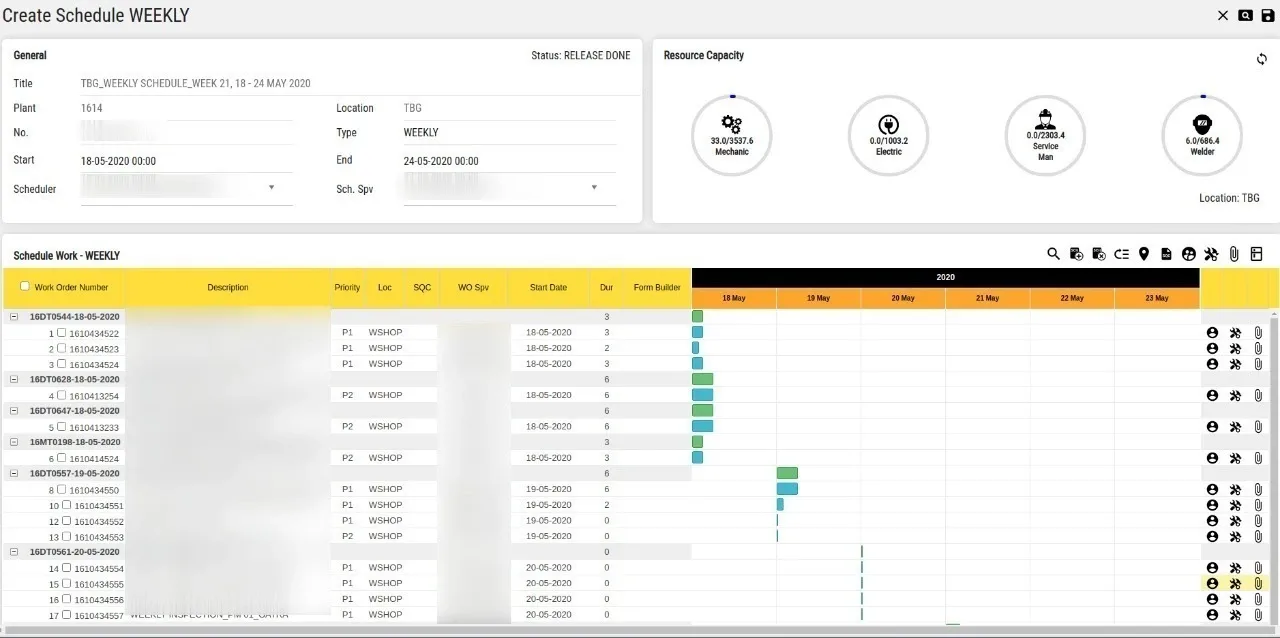The image size is (1280, 638).
Task: Check the box for work order 1610434554
Action: (67, 568)
